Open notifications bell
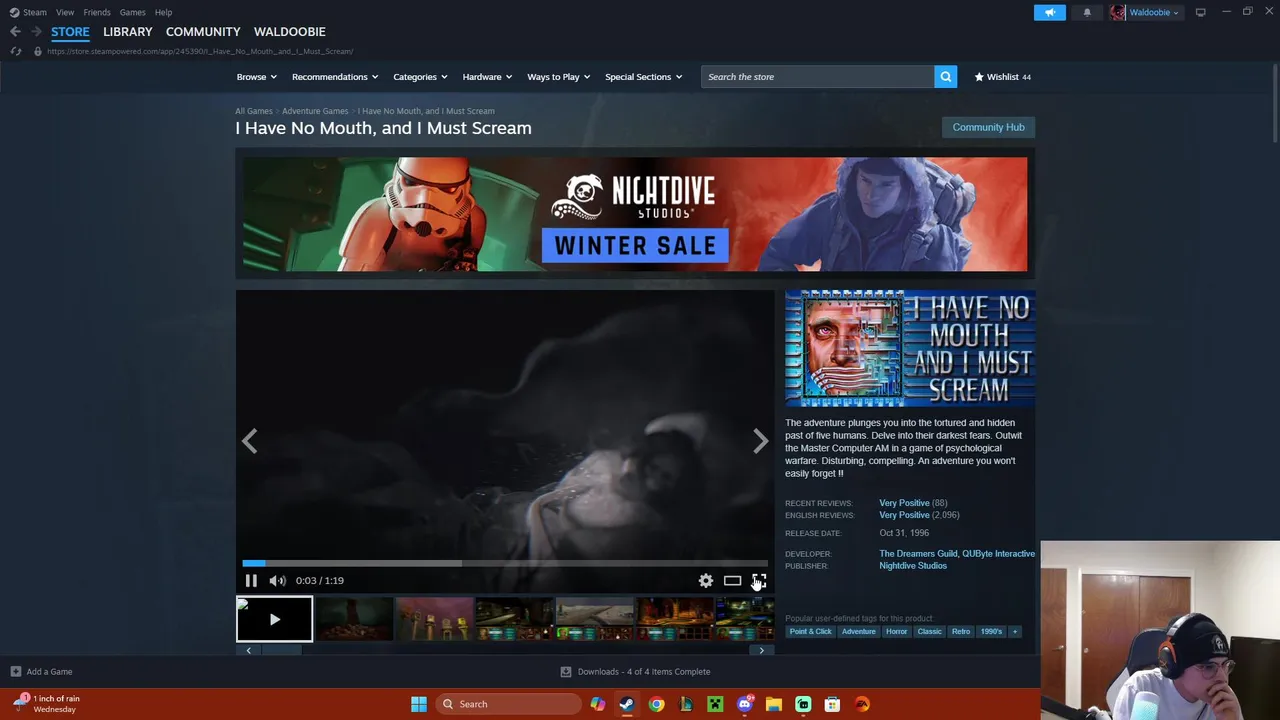The width and height of the screenshot is (1280, 720). 1087,12
